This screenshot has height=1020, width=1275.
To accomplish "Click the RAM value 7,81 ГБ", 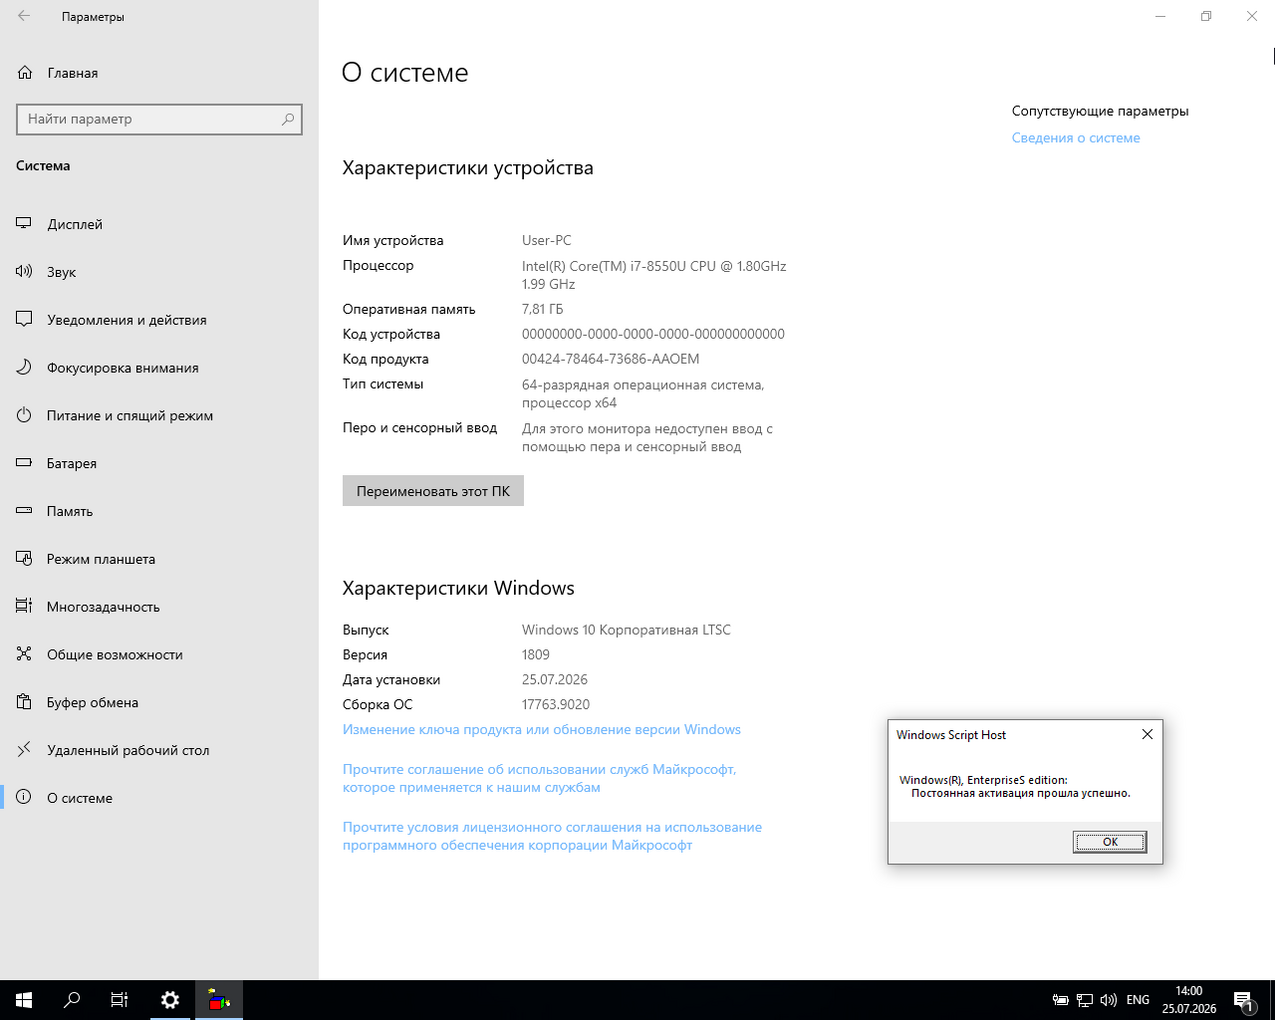I will click(x=543, y=309).
